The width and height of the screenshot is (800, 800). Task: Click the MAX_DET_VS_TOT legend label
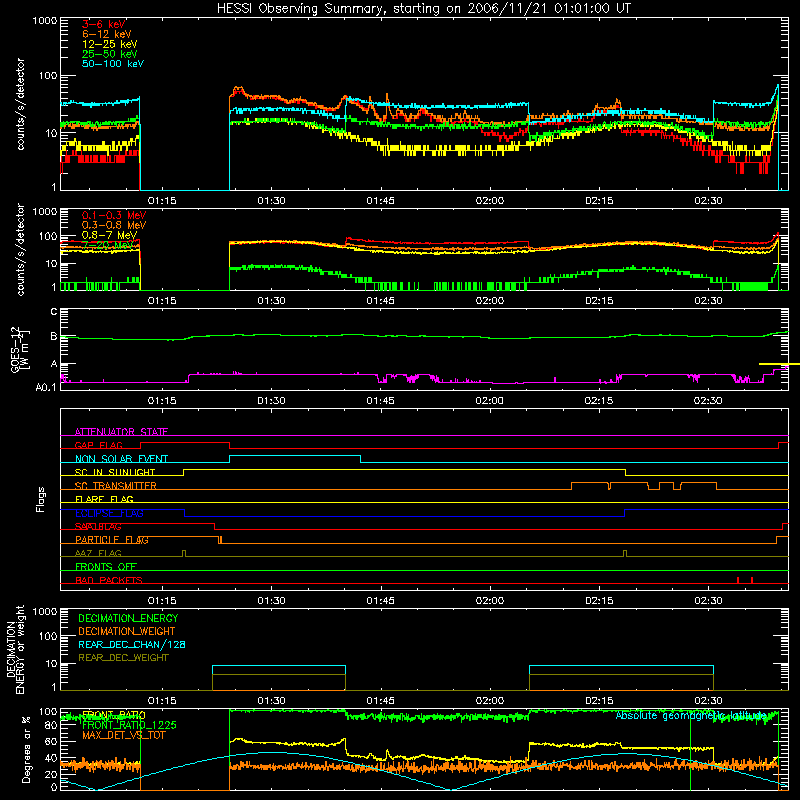tap(124, 735)
